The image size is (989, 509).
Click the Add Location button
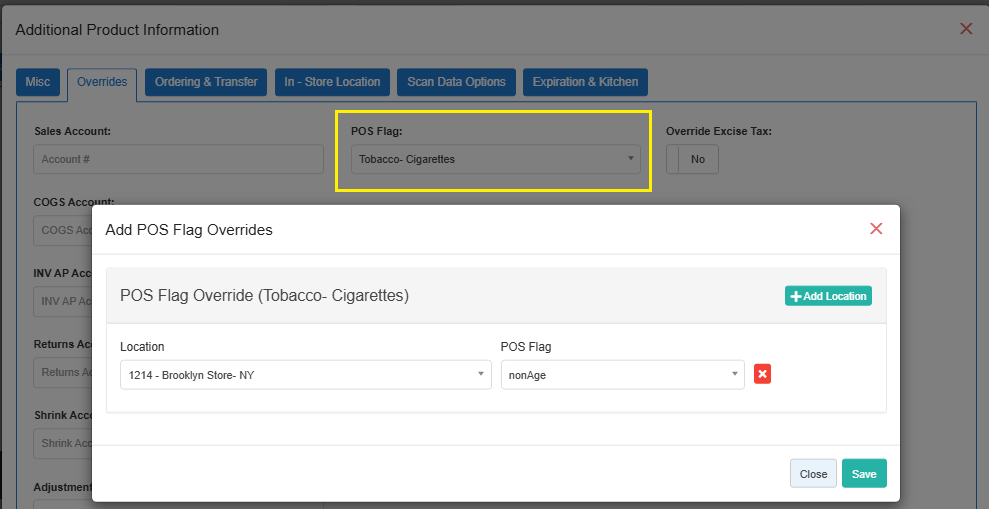[828, 296]
